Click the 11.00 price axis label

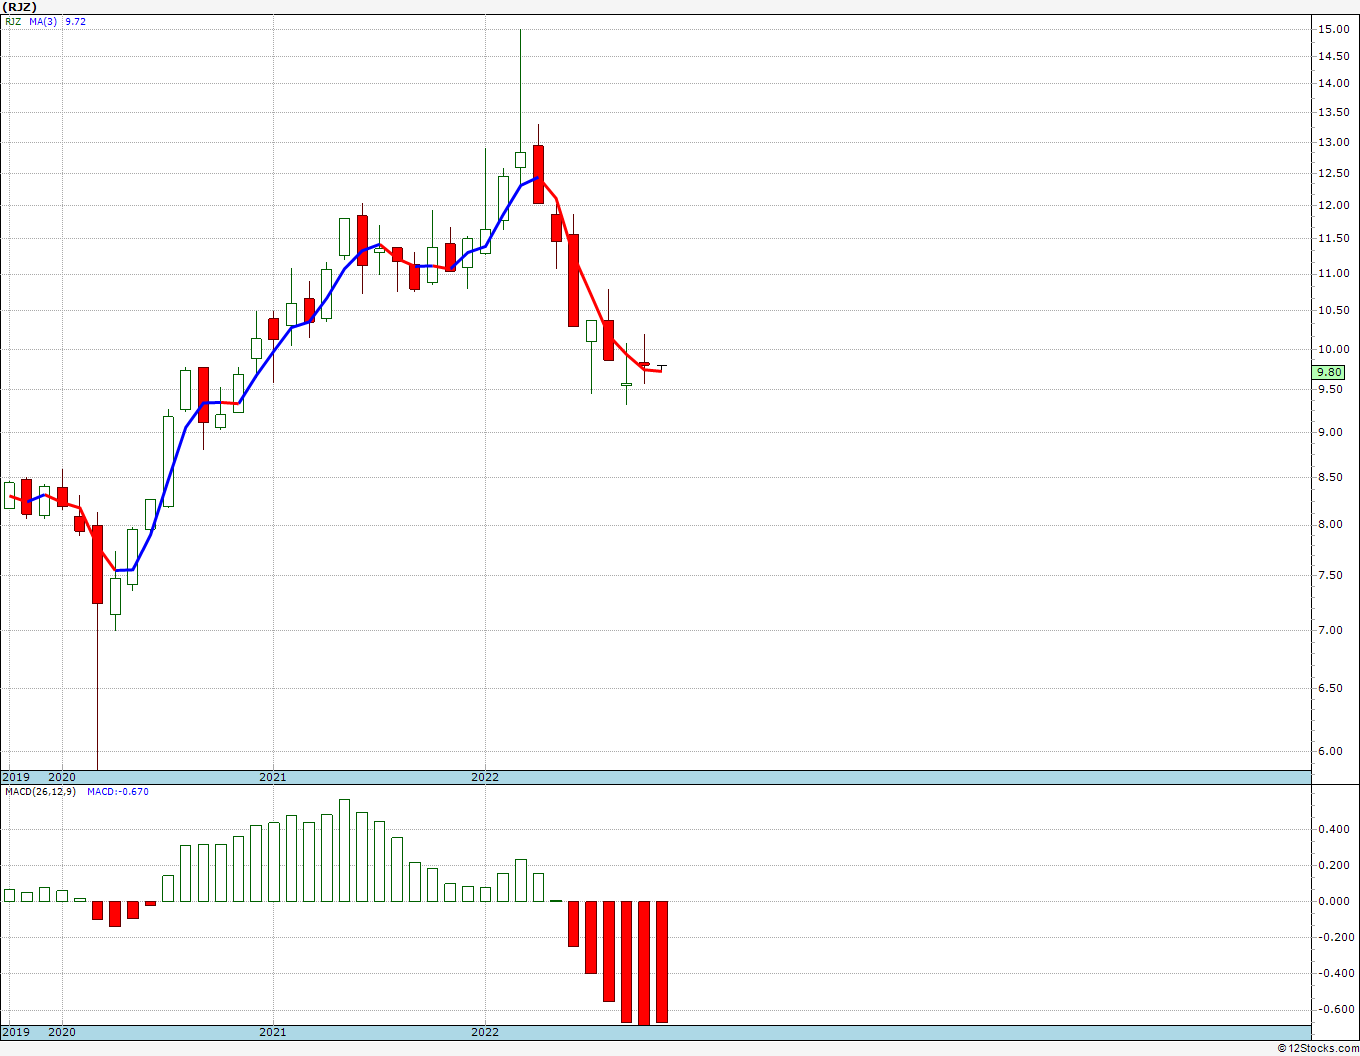(1332, 273)
